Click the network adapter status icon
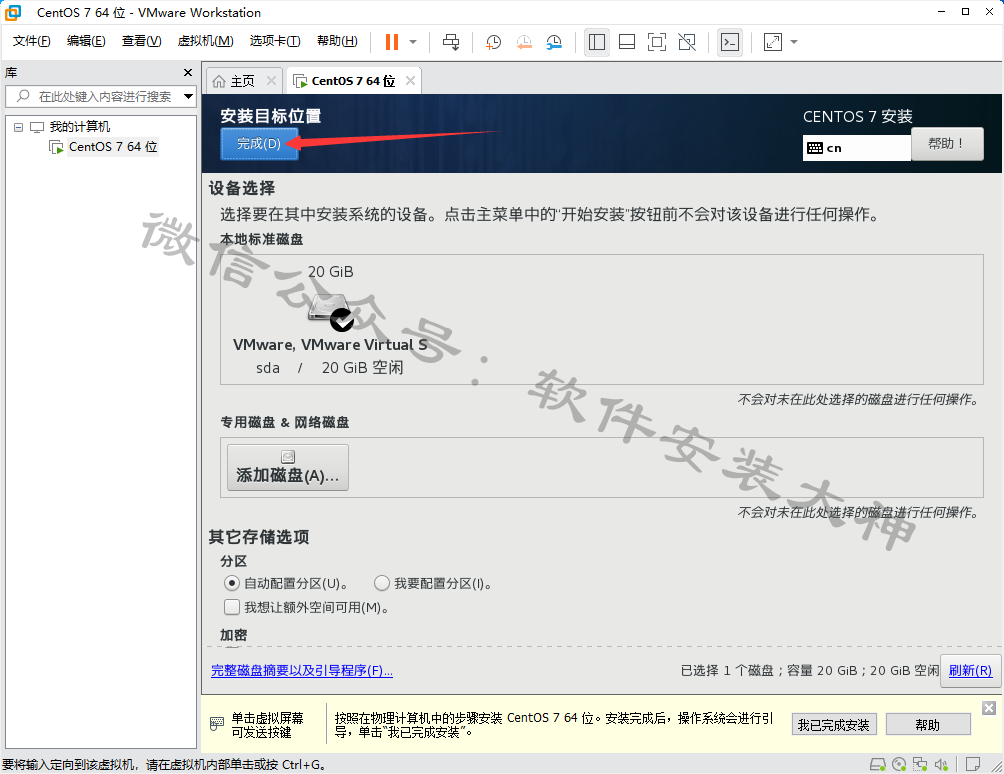 920,764
